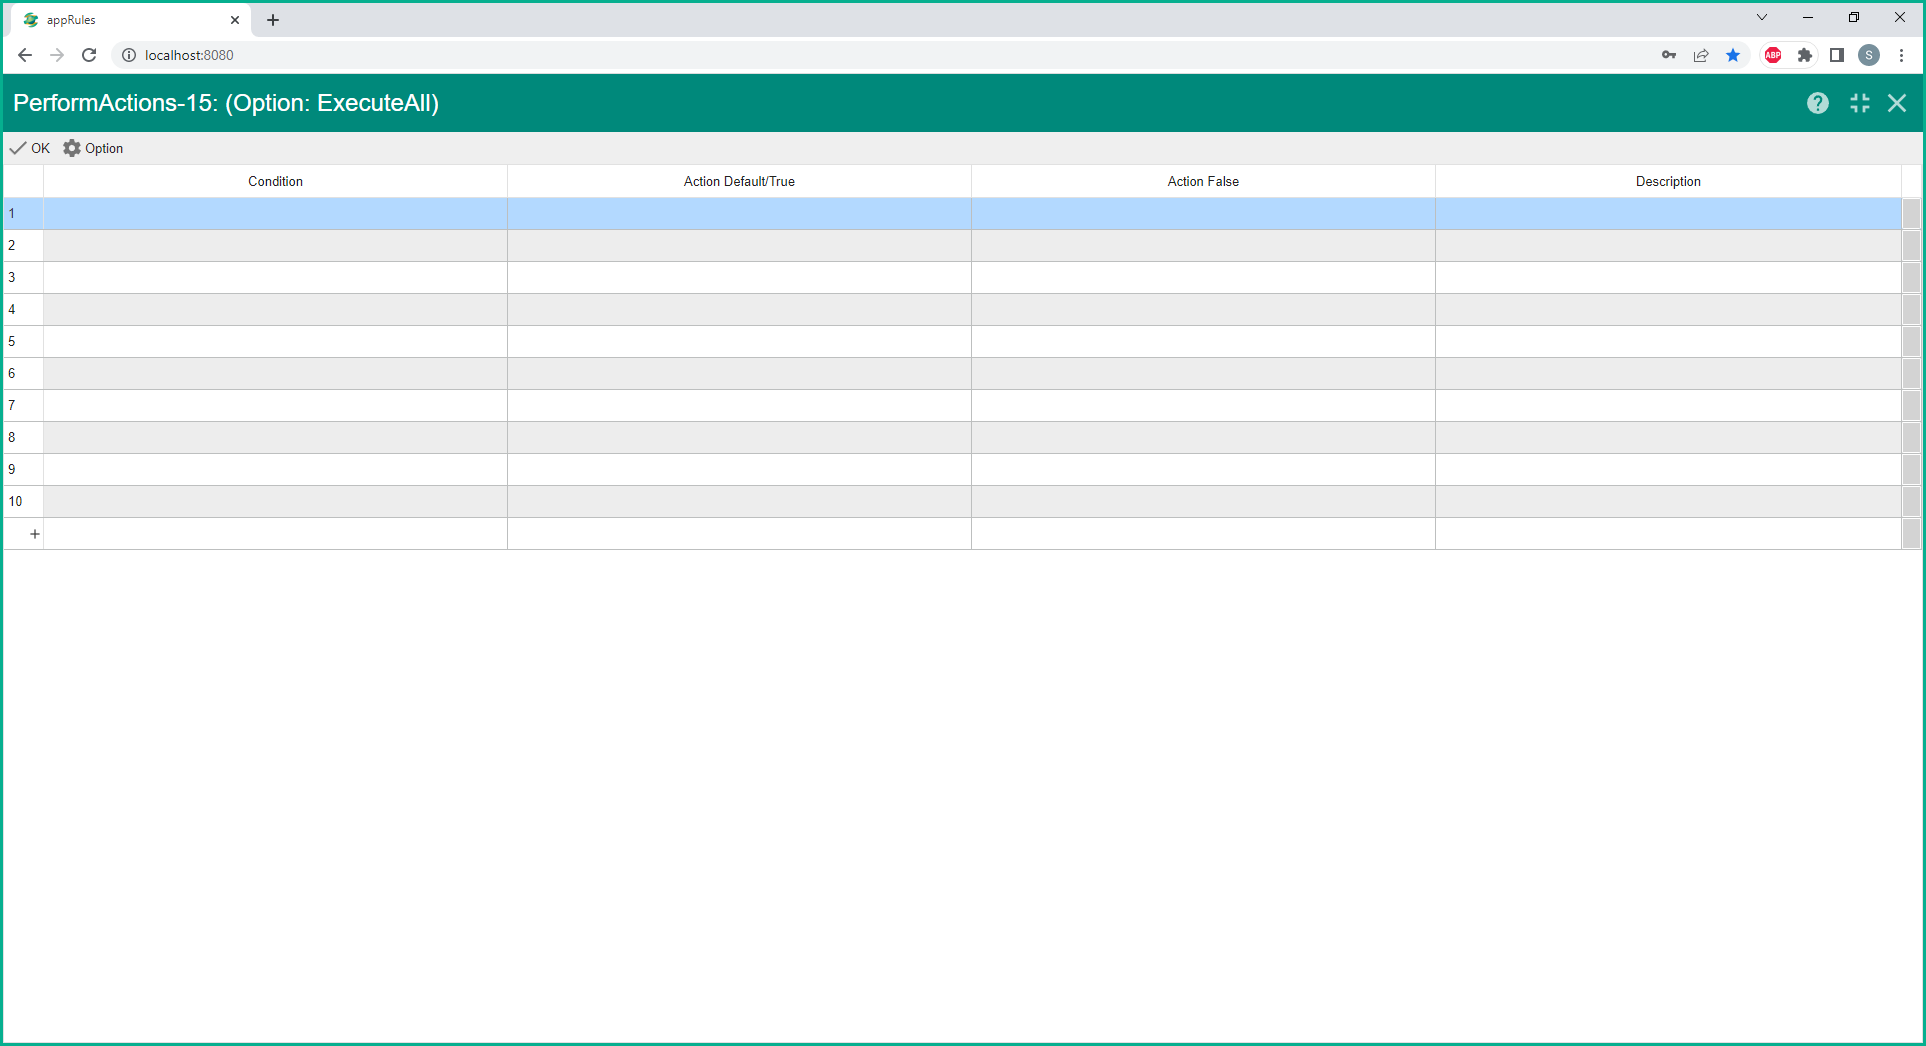Select row number 5 header

[22, 341]
